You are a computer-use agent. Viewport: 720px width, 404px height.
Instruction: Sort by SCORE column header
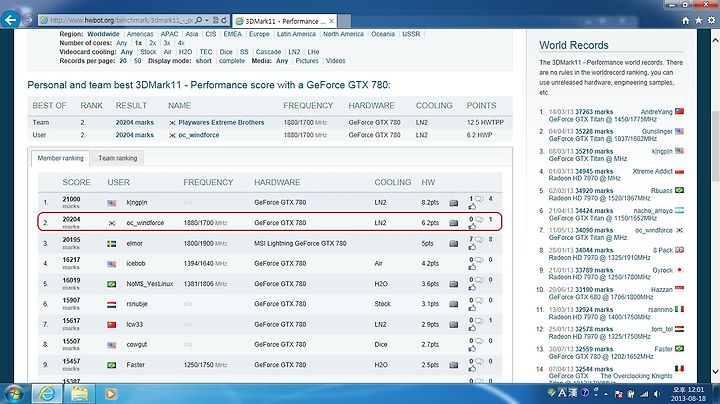[76, 182]
